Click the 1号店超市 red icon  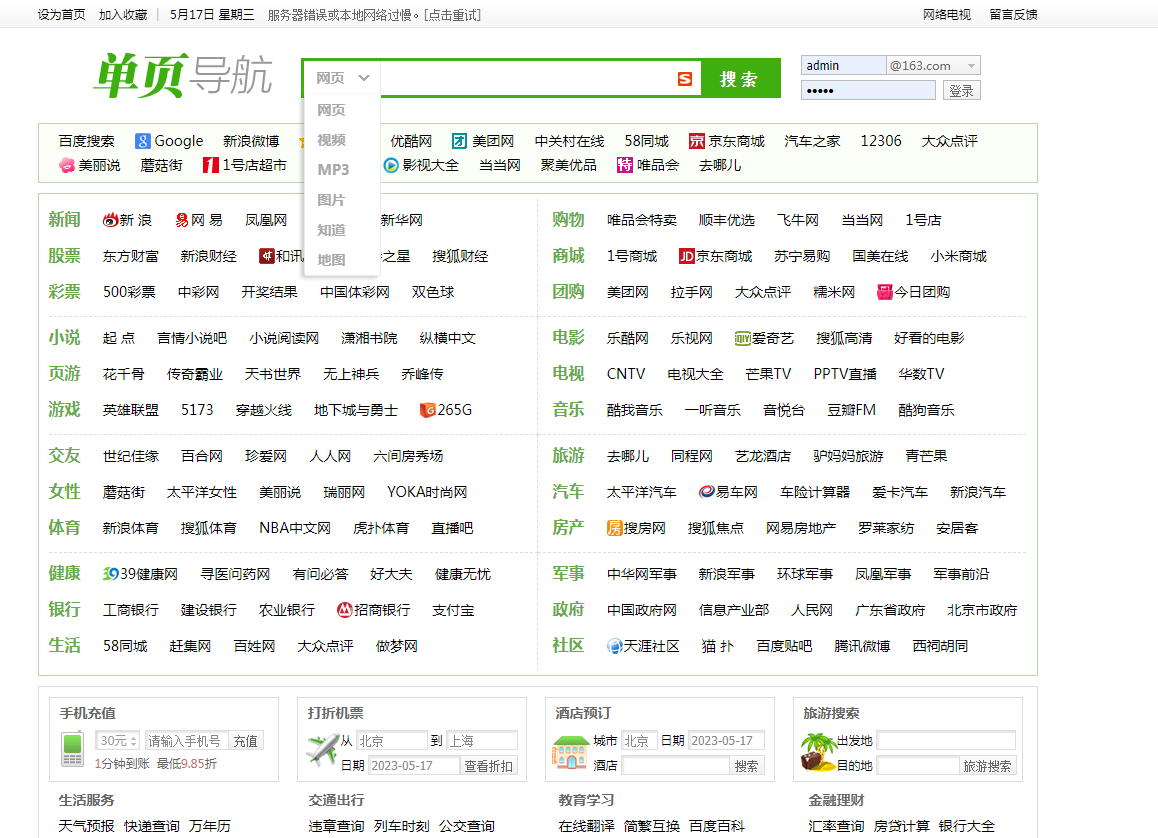click(210, 165)
